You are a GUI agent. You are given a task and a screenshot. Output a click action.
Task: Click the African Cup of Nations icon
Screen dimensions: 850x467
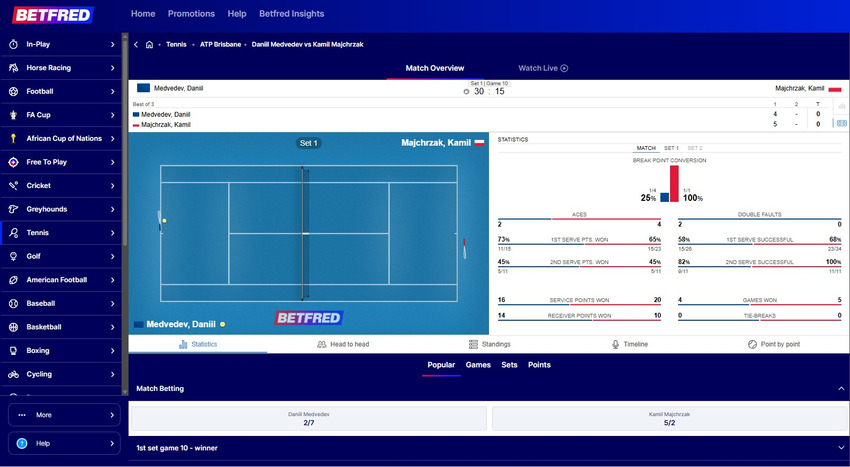pyautogui.click(x=14, y=138)
